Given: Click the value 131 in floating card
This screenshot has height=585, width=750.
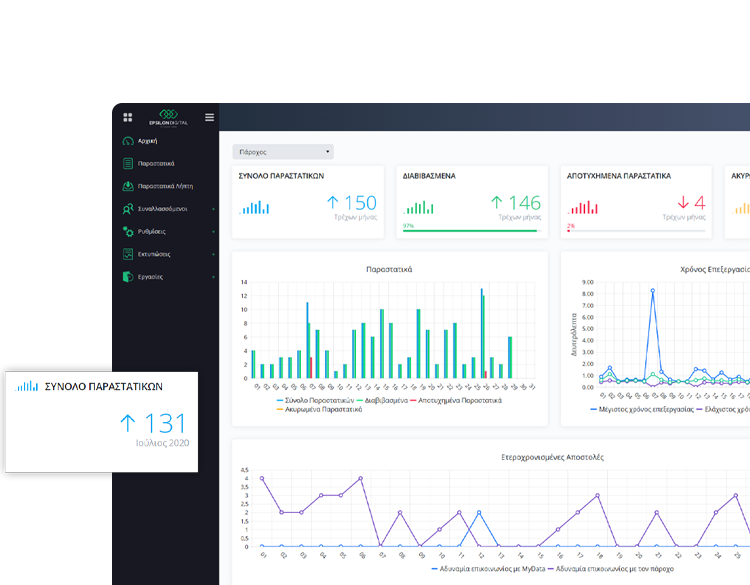Looking at the screenshot, I should click(165, 424).
